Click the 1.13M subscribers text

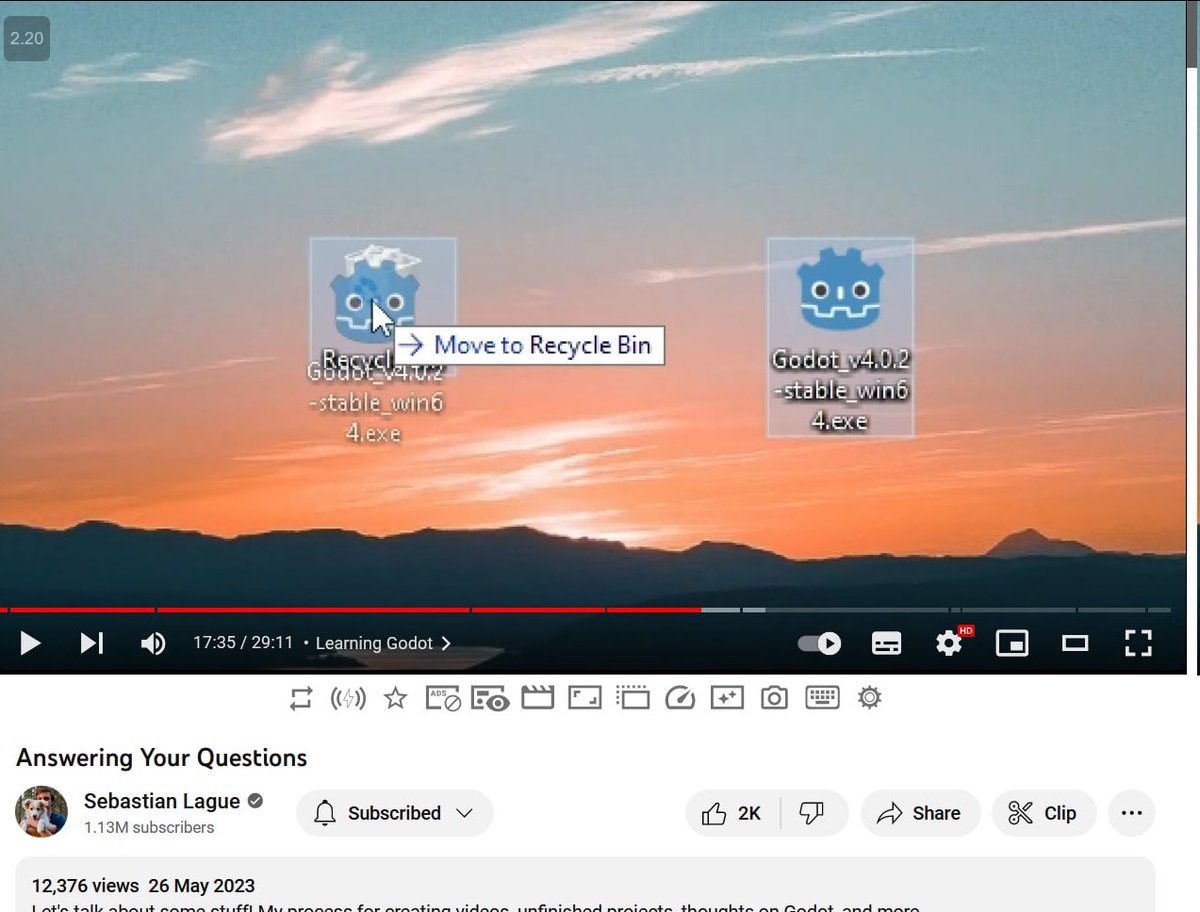point(149,828)
